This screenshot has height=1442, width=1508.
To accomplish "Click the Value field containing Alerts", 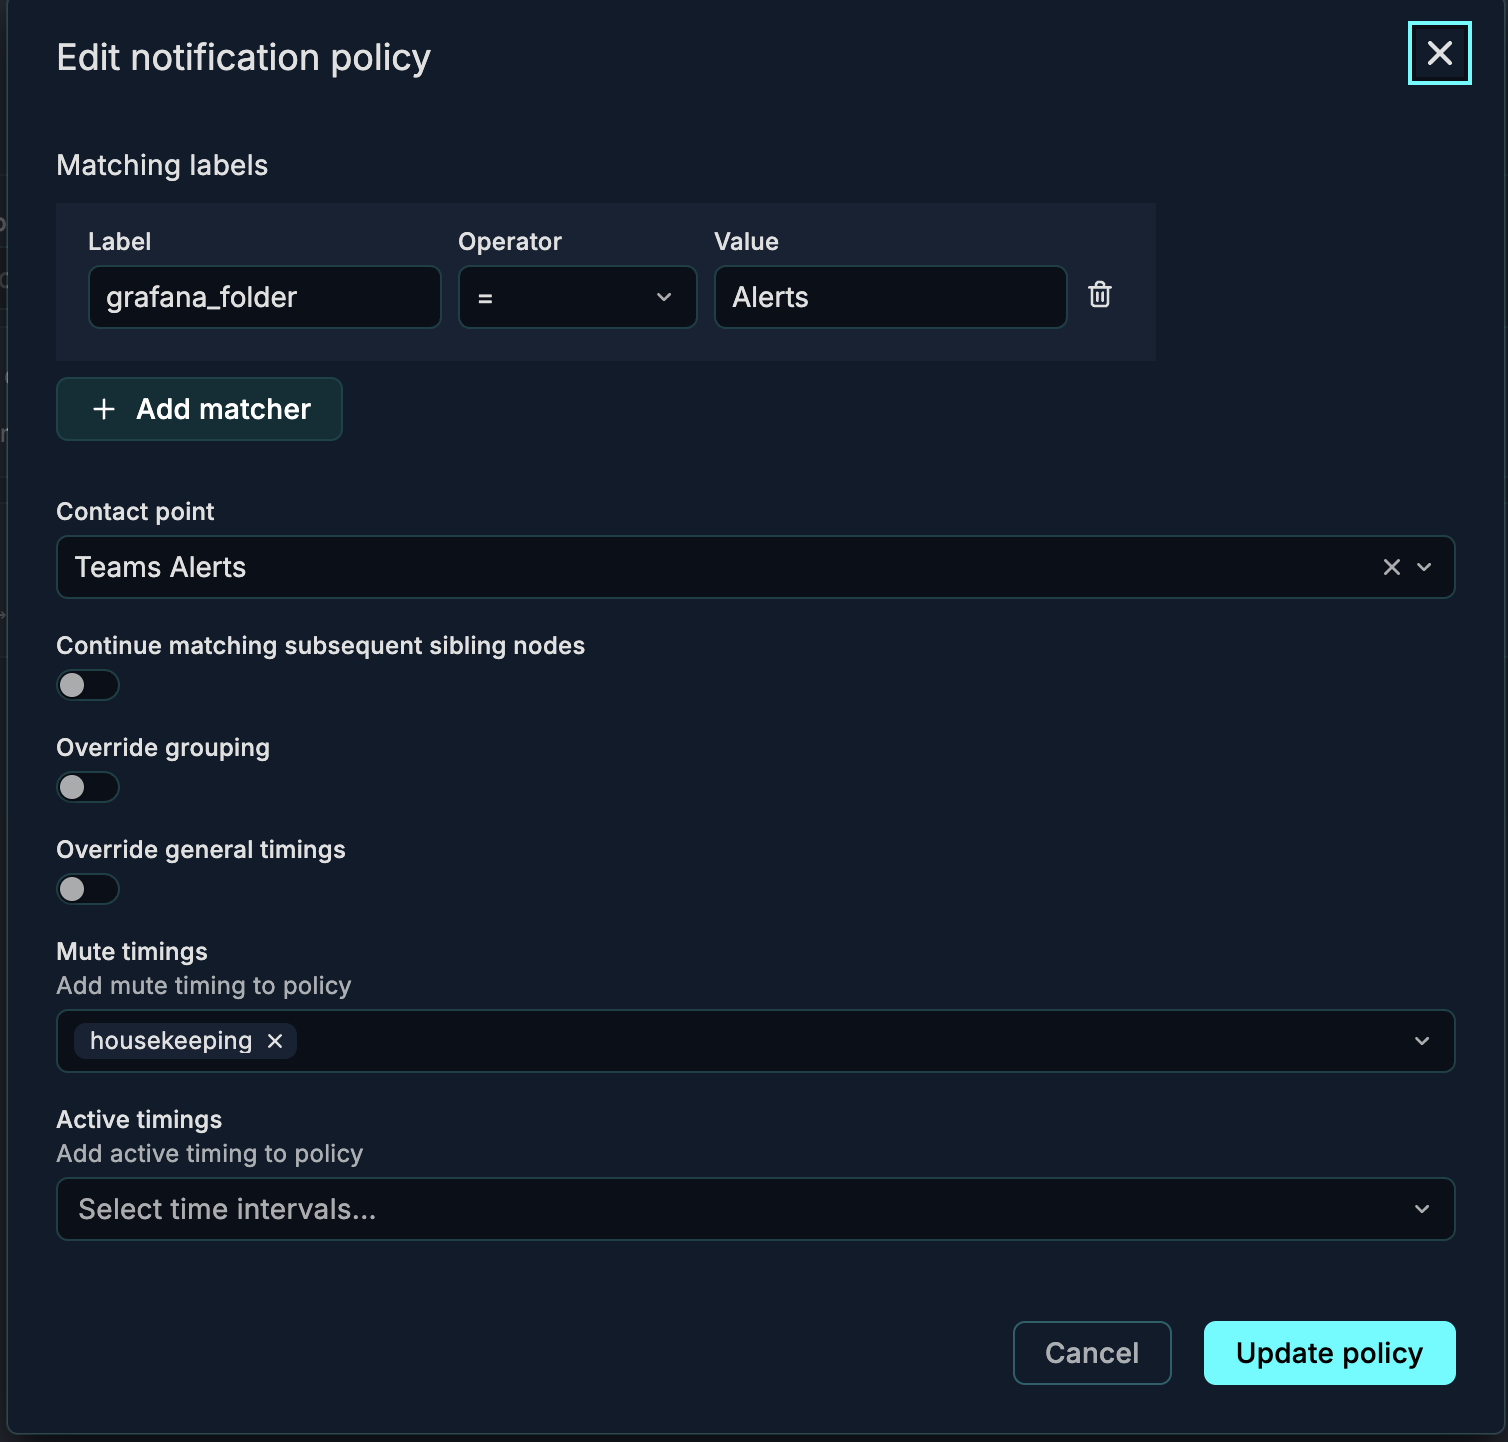I will [890, 297].
